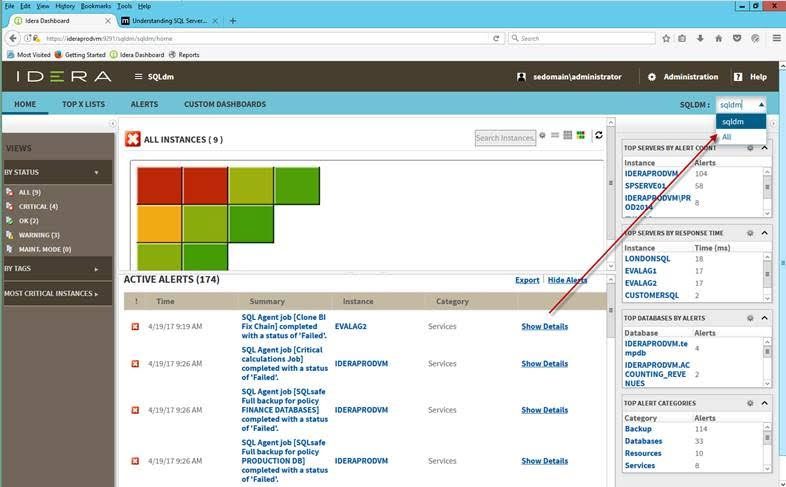The width and height of the screenshot is (786, 487).
Task: Open the HOME tab
Action: tap(25, 104)
